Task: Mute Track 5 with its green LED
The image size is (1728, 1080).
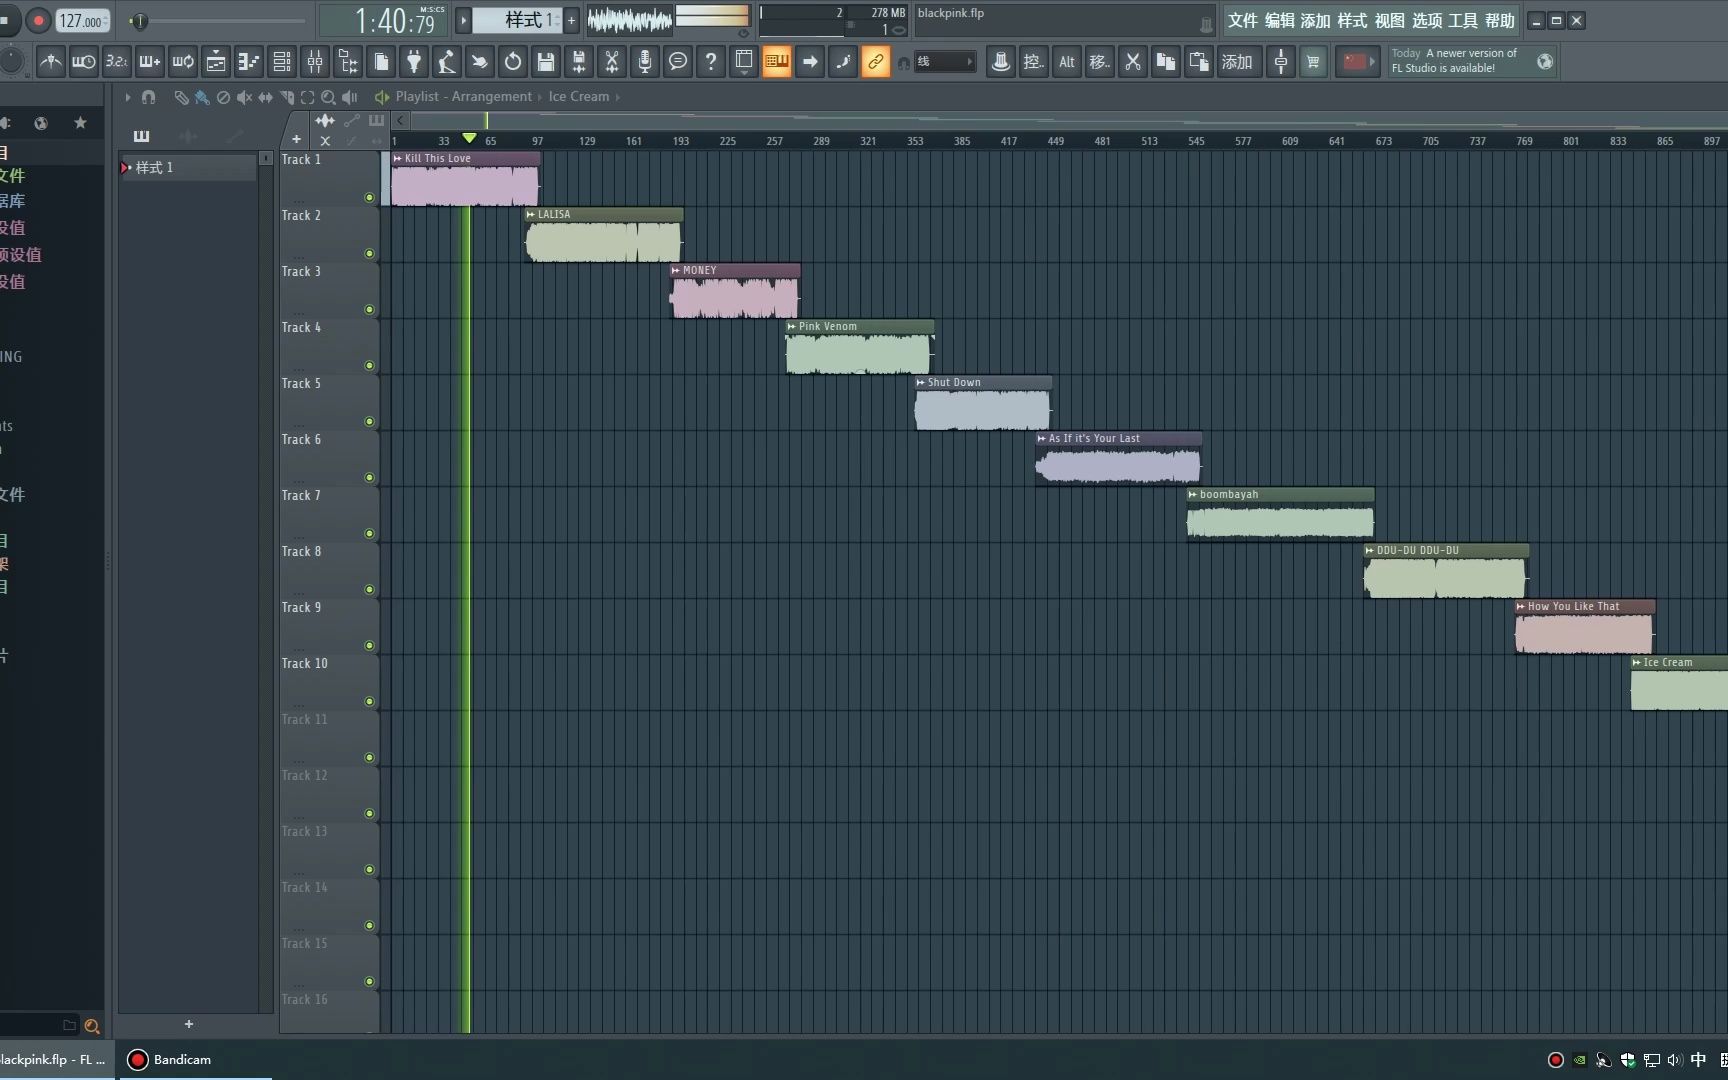Action: pos(369,422)
